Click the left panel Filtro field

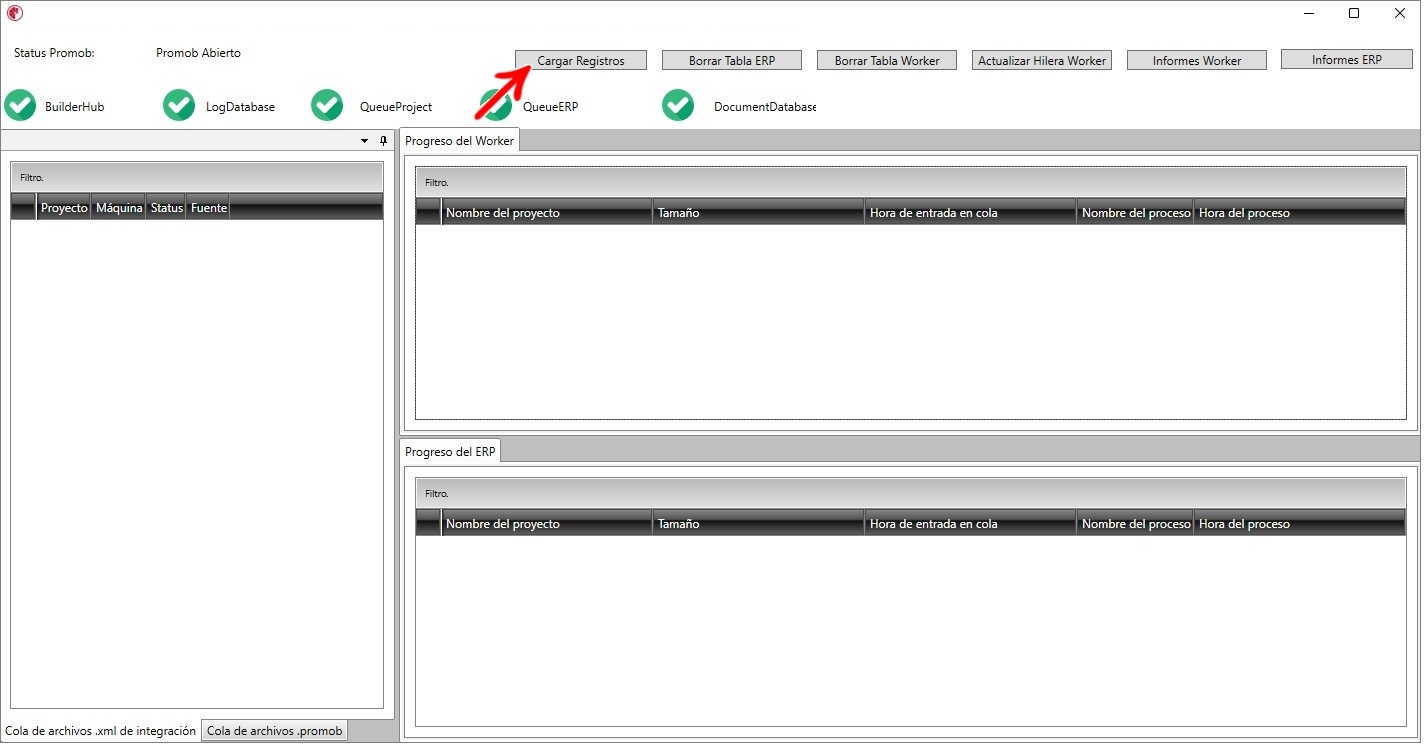coord(197,177)
